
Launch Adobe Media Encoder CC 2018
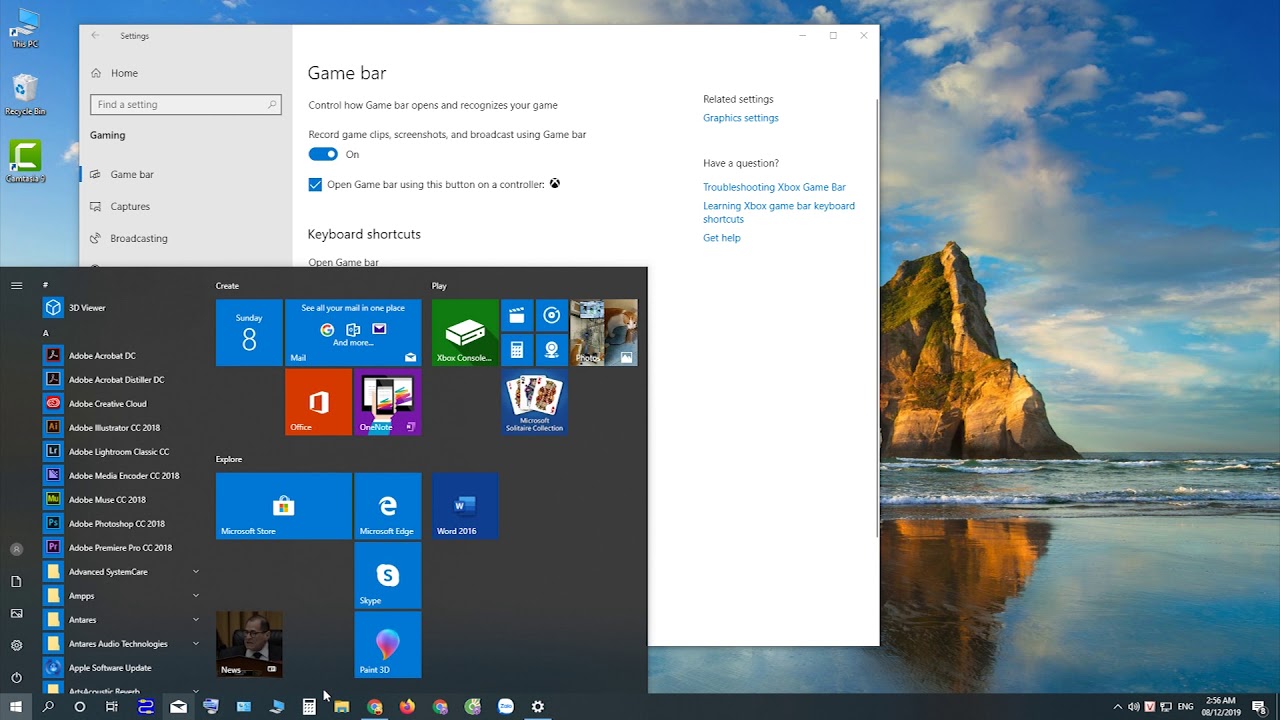click(122, 476)
